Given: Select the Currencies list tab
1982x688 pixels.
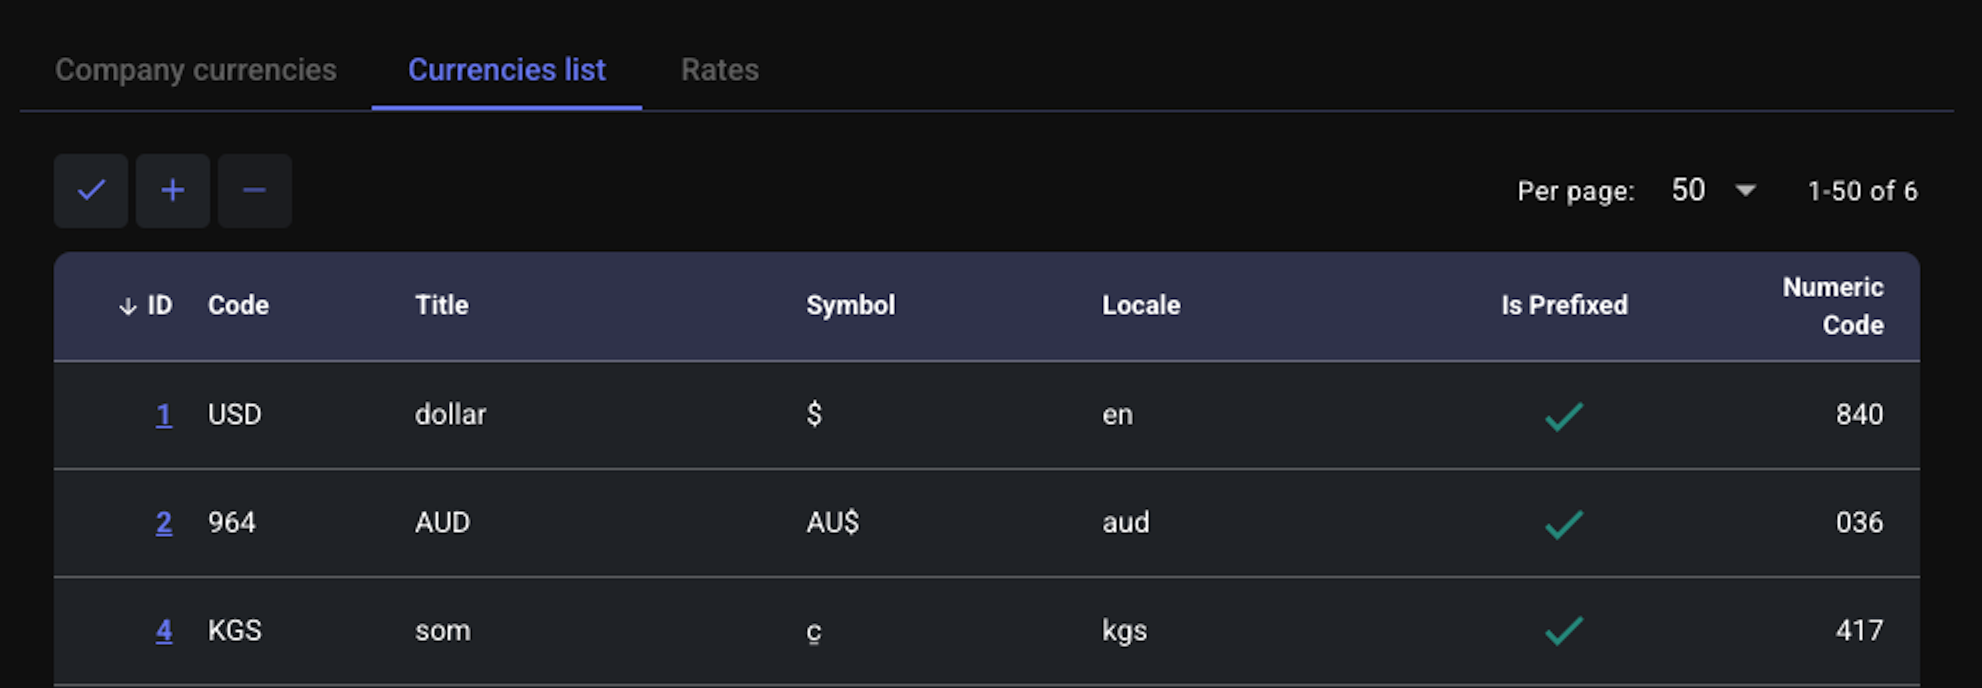Looking at the screenshot, I should tap(507, 70).
